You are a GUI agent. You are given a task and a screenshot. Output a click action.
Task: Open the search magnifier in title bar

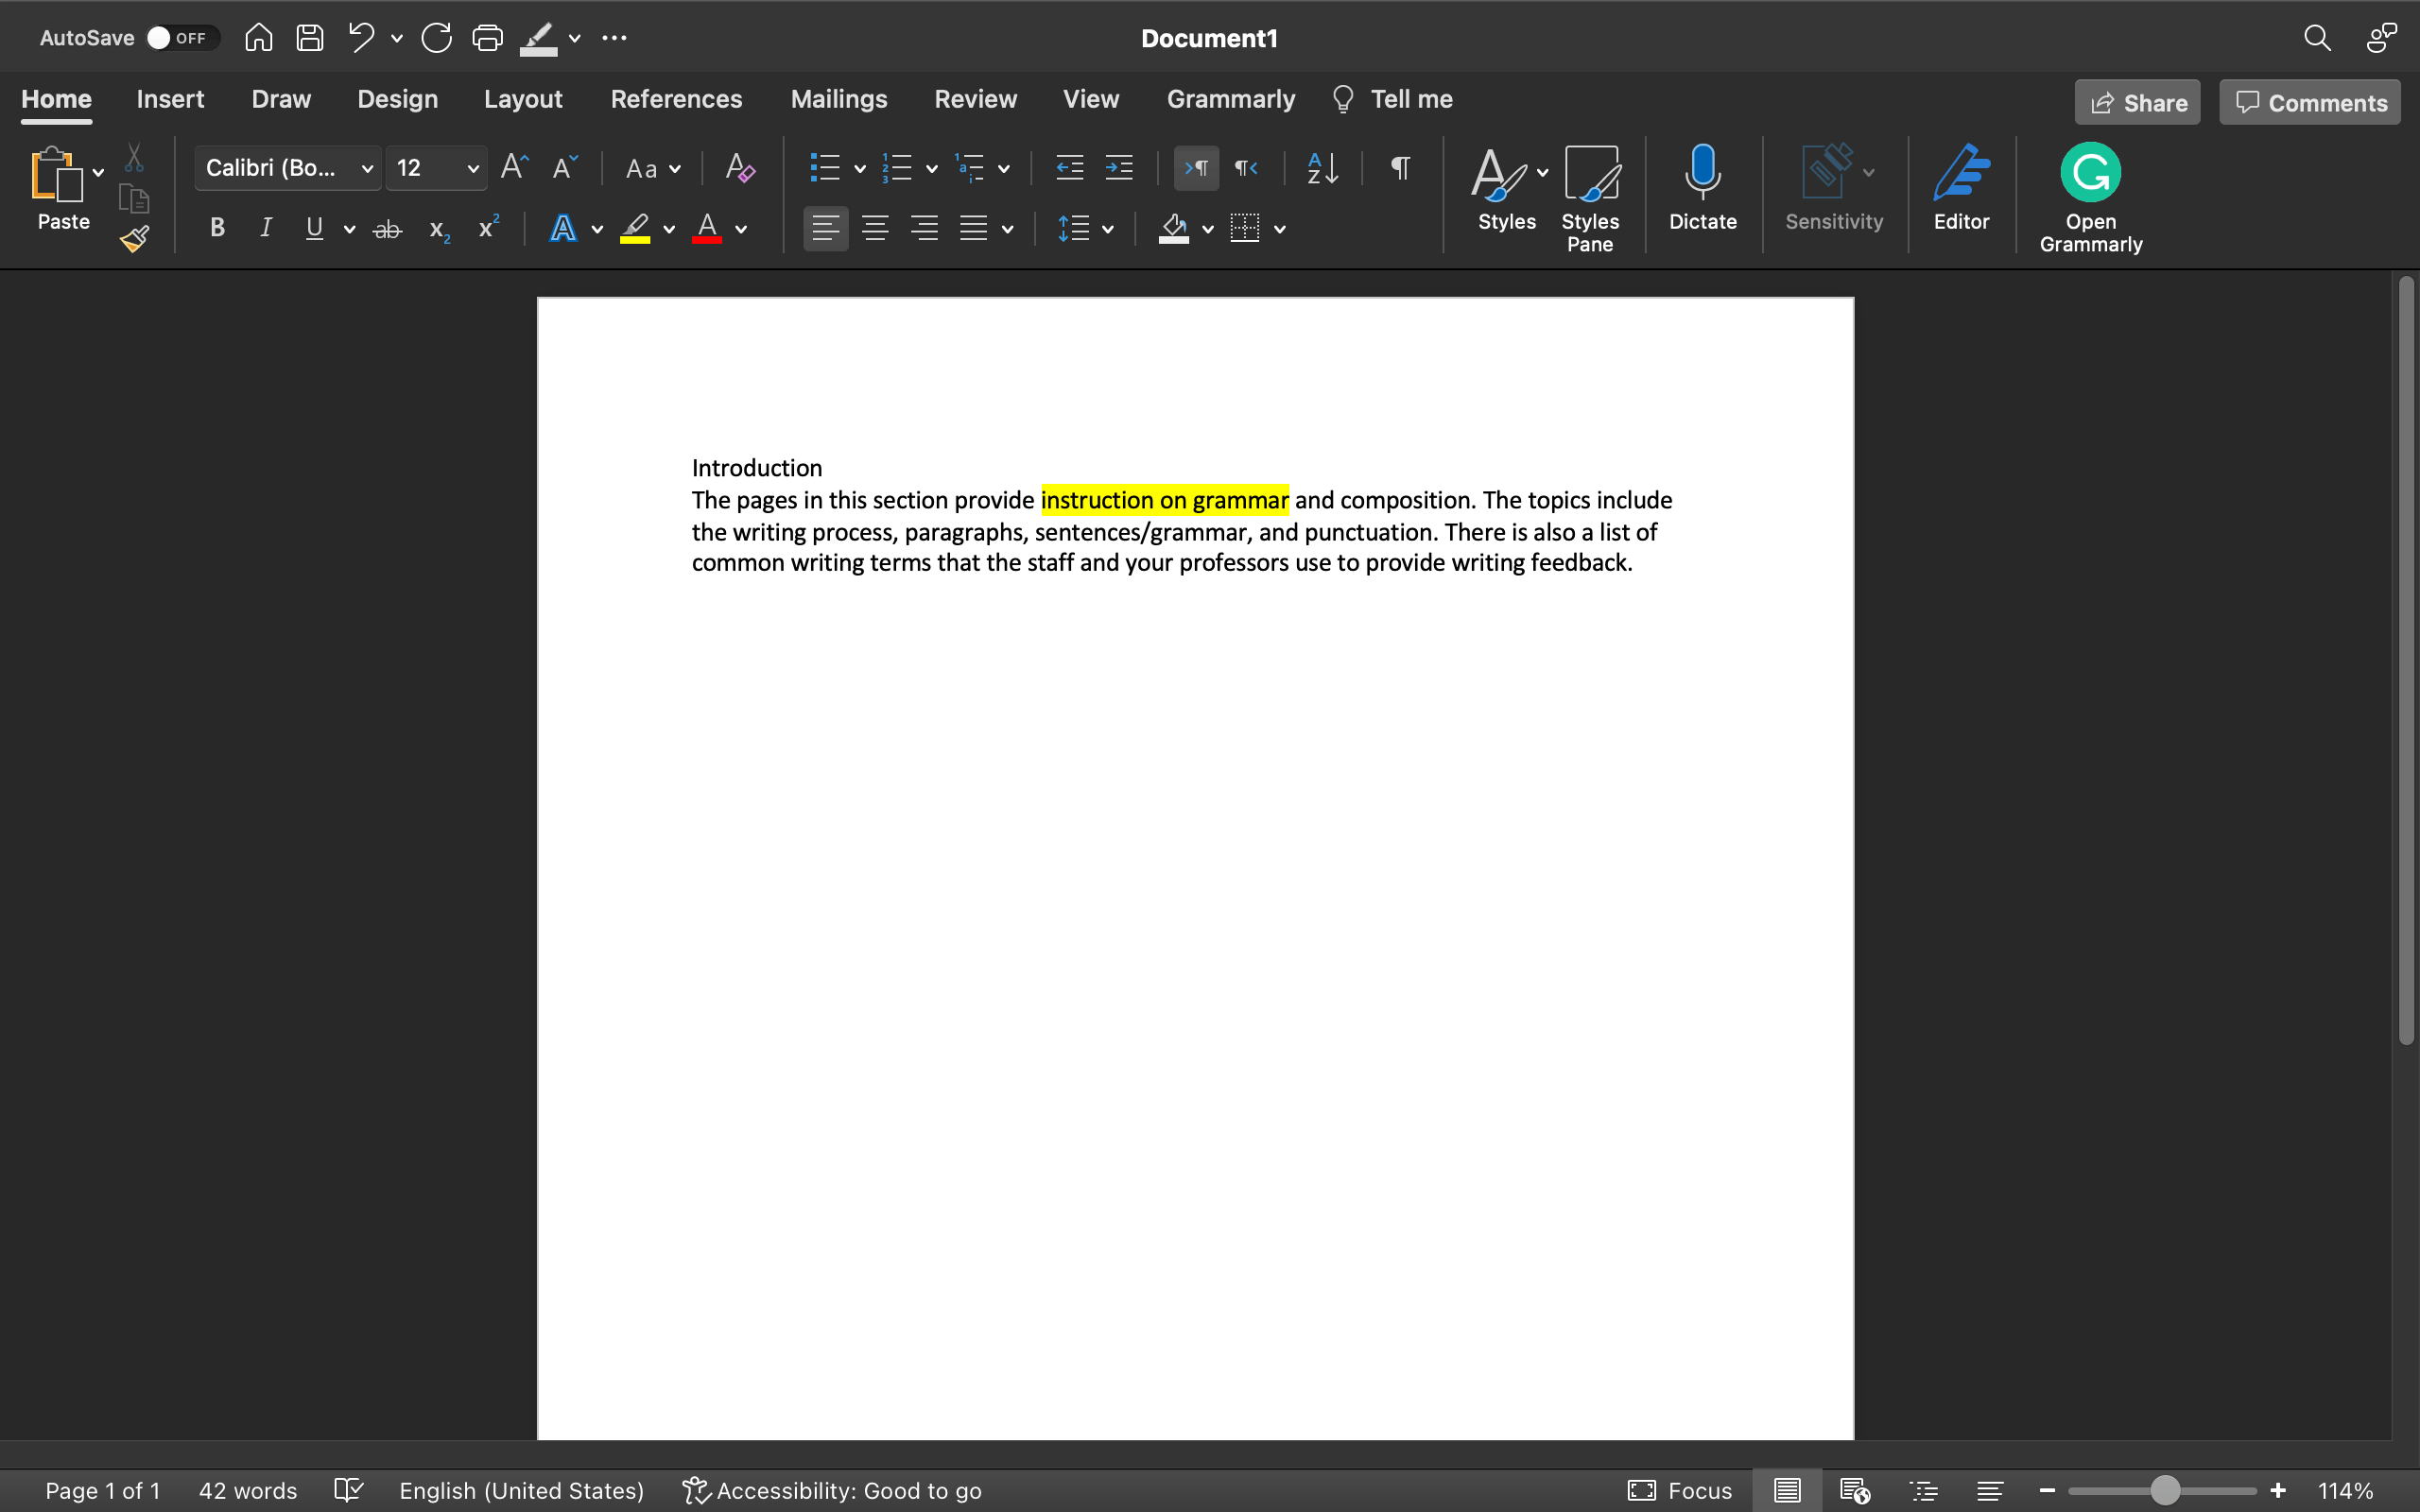[x=2317, y=38]
